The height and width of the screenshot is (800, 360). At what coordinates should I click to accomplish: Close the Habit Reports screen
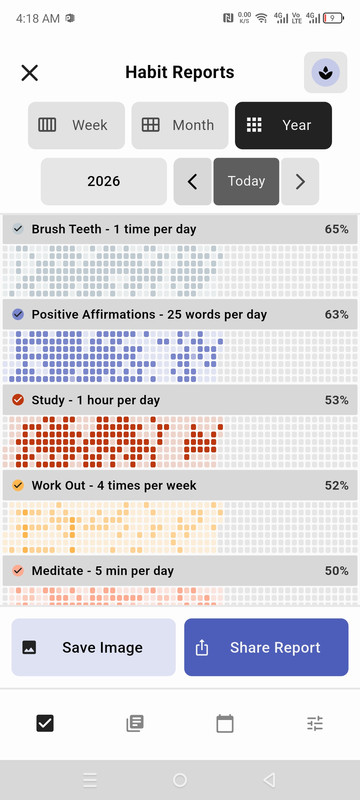pyautogui.click(x=30, y=72)
